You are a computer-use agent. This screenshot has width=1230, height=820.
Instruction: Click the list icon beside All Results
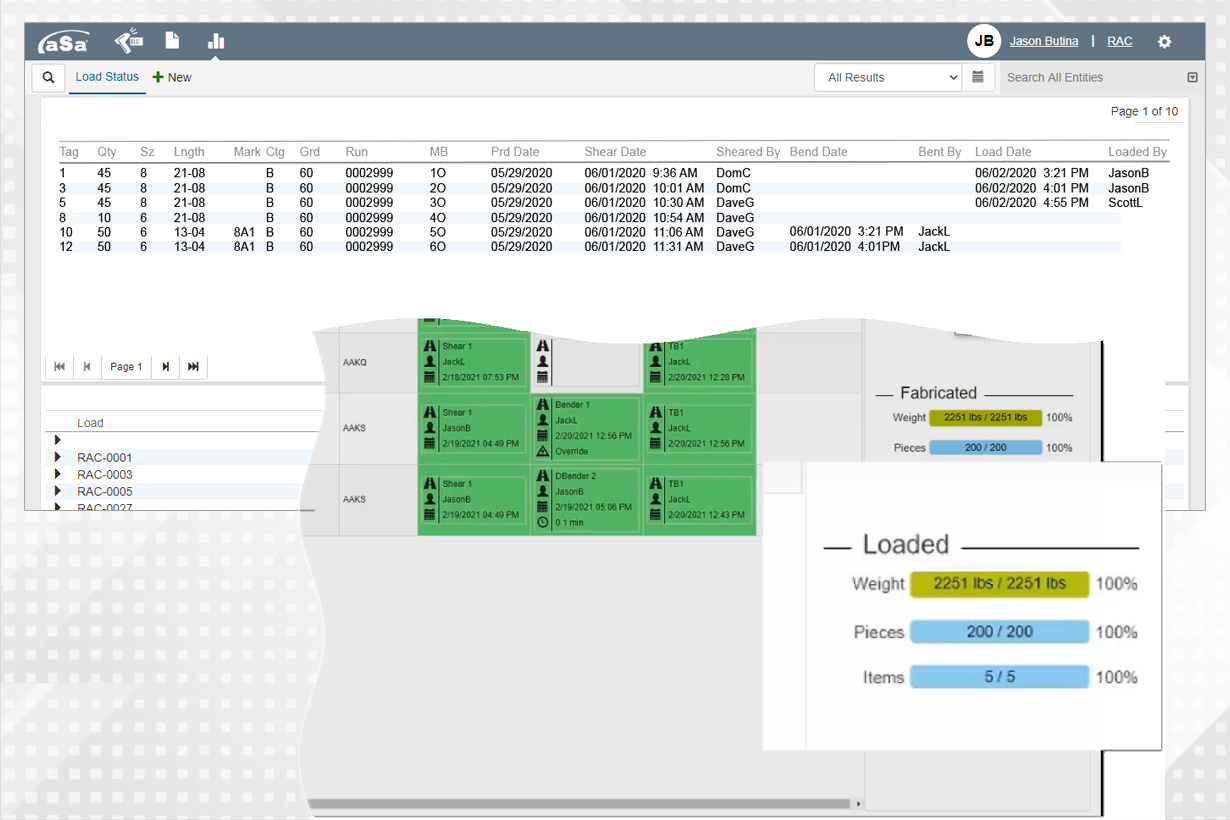click(977, 77)
